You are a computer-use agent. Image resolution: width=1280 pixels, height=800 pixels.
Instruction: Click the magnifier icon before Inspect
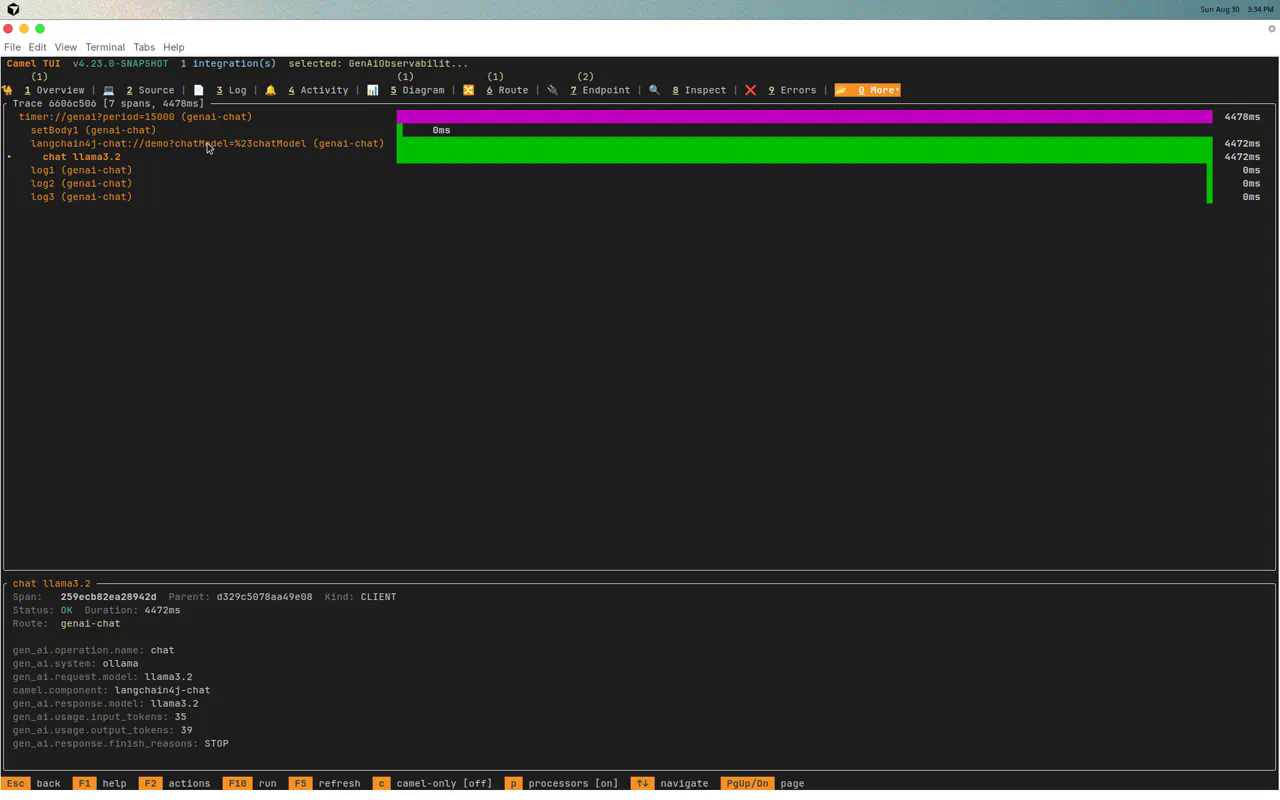pyautogui.click(x=654, y=90)
